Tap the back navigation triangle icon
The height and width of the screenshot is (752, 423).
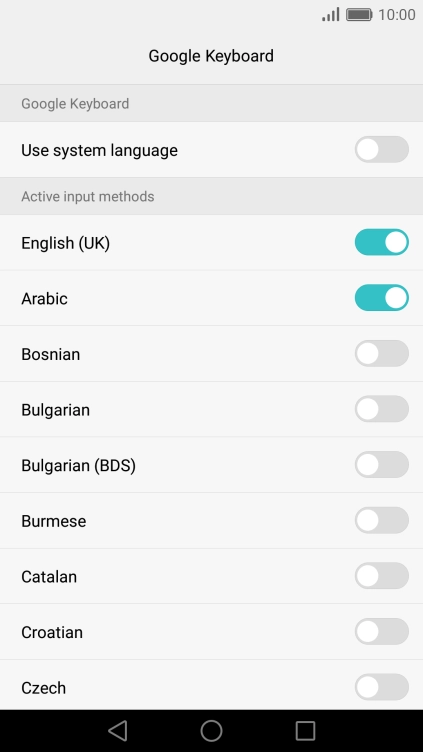[118, 730]
